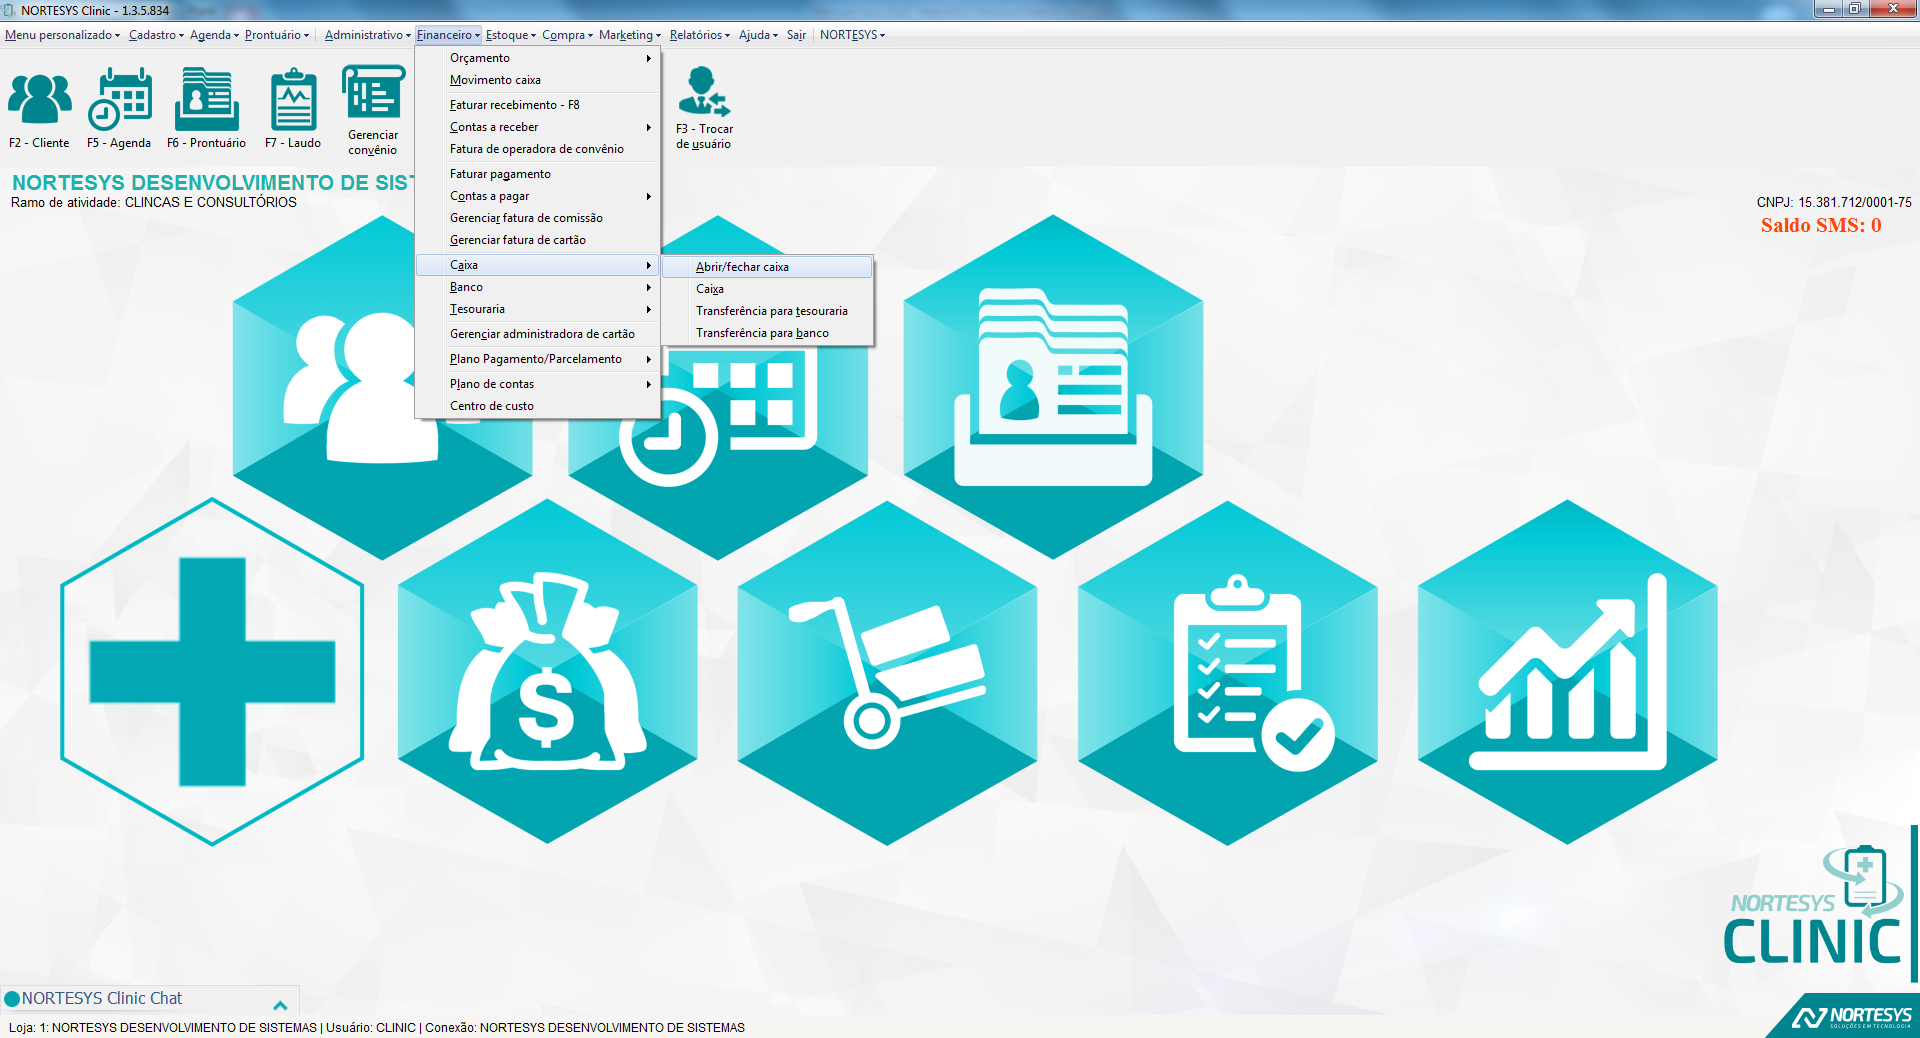Open the Estoque menu
This screenshot has height=1038, width=1920.
click(x=510, y=35)
